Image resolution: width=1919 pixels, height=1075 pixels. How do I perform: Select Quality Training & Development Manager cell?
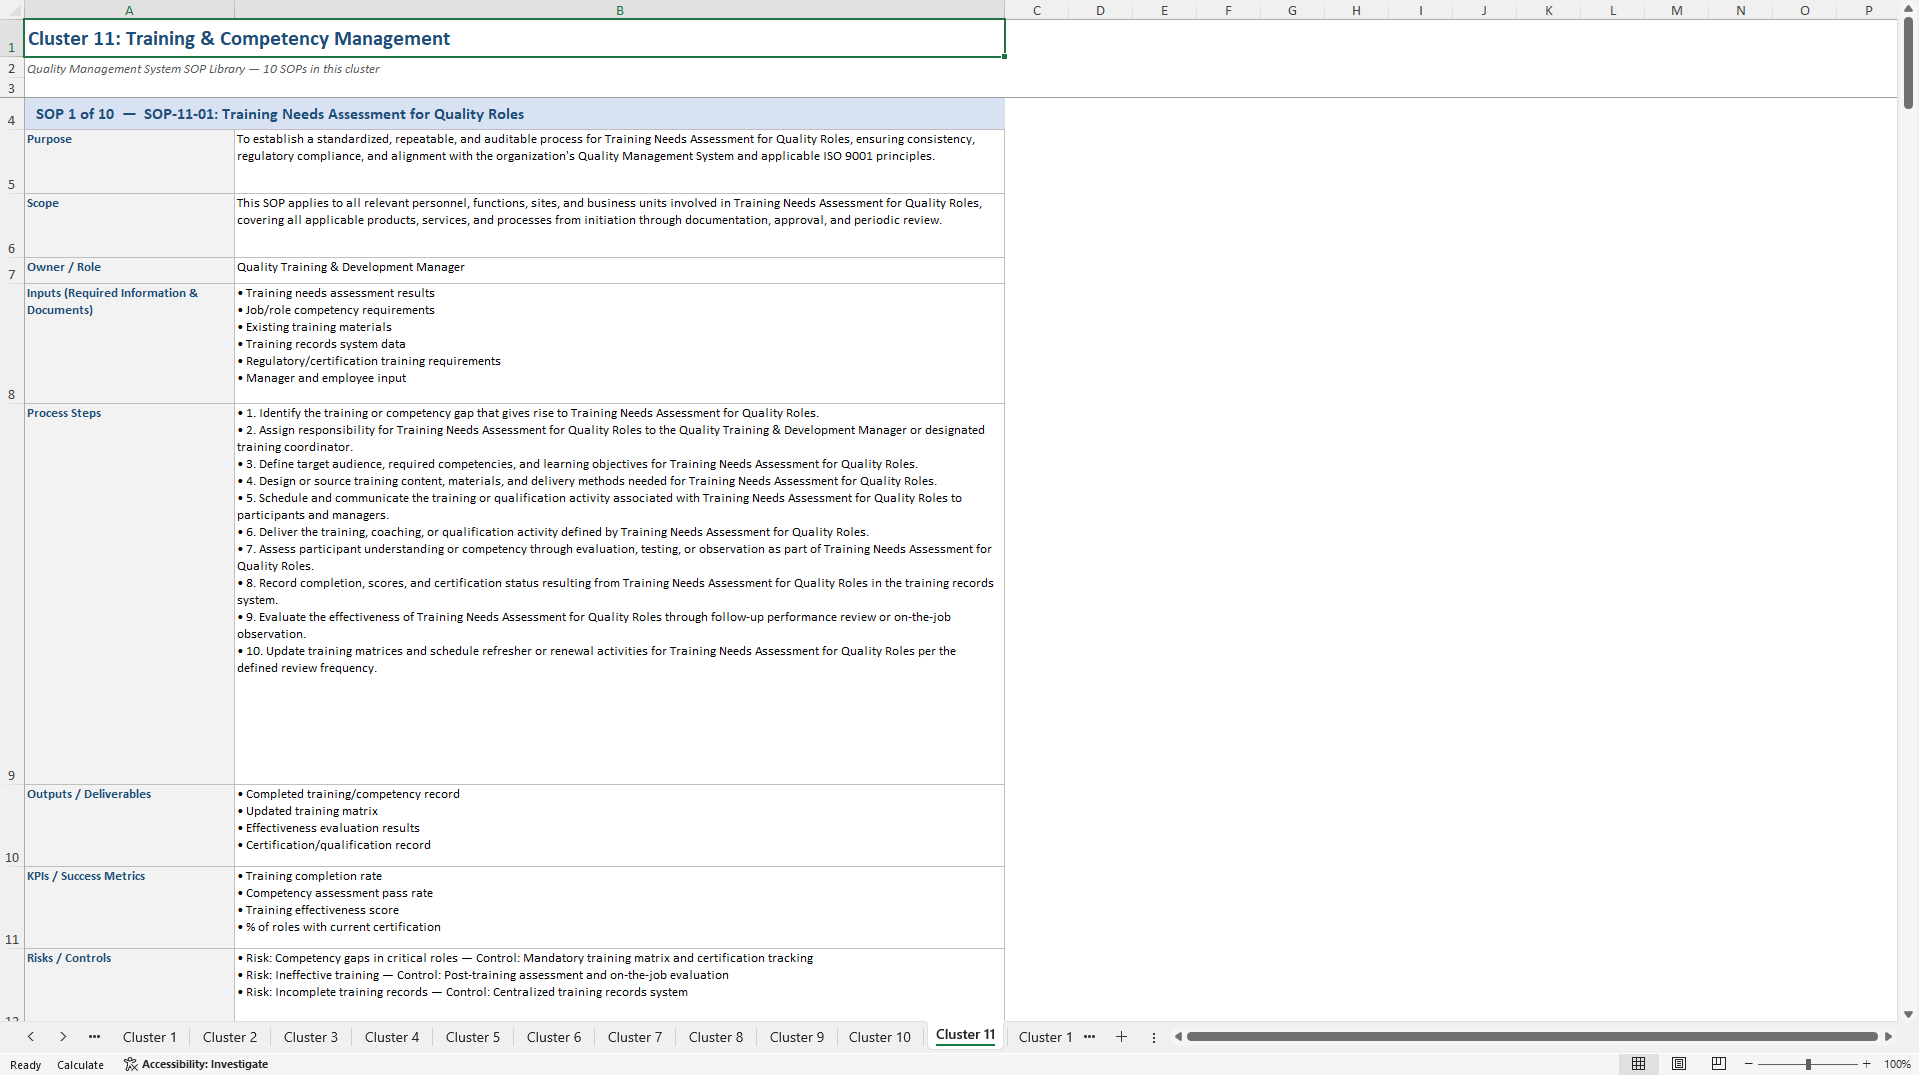click(619, 270)
